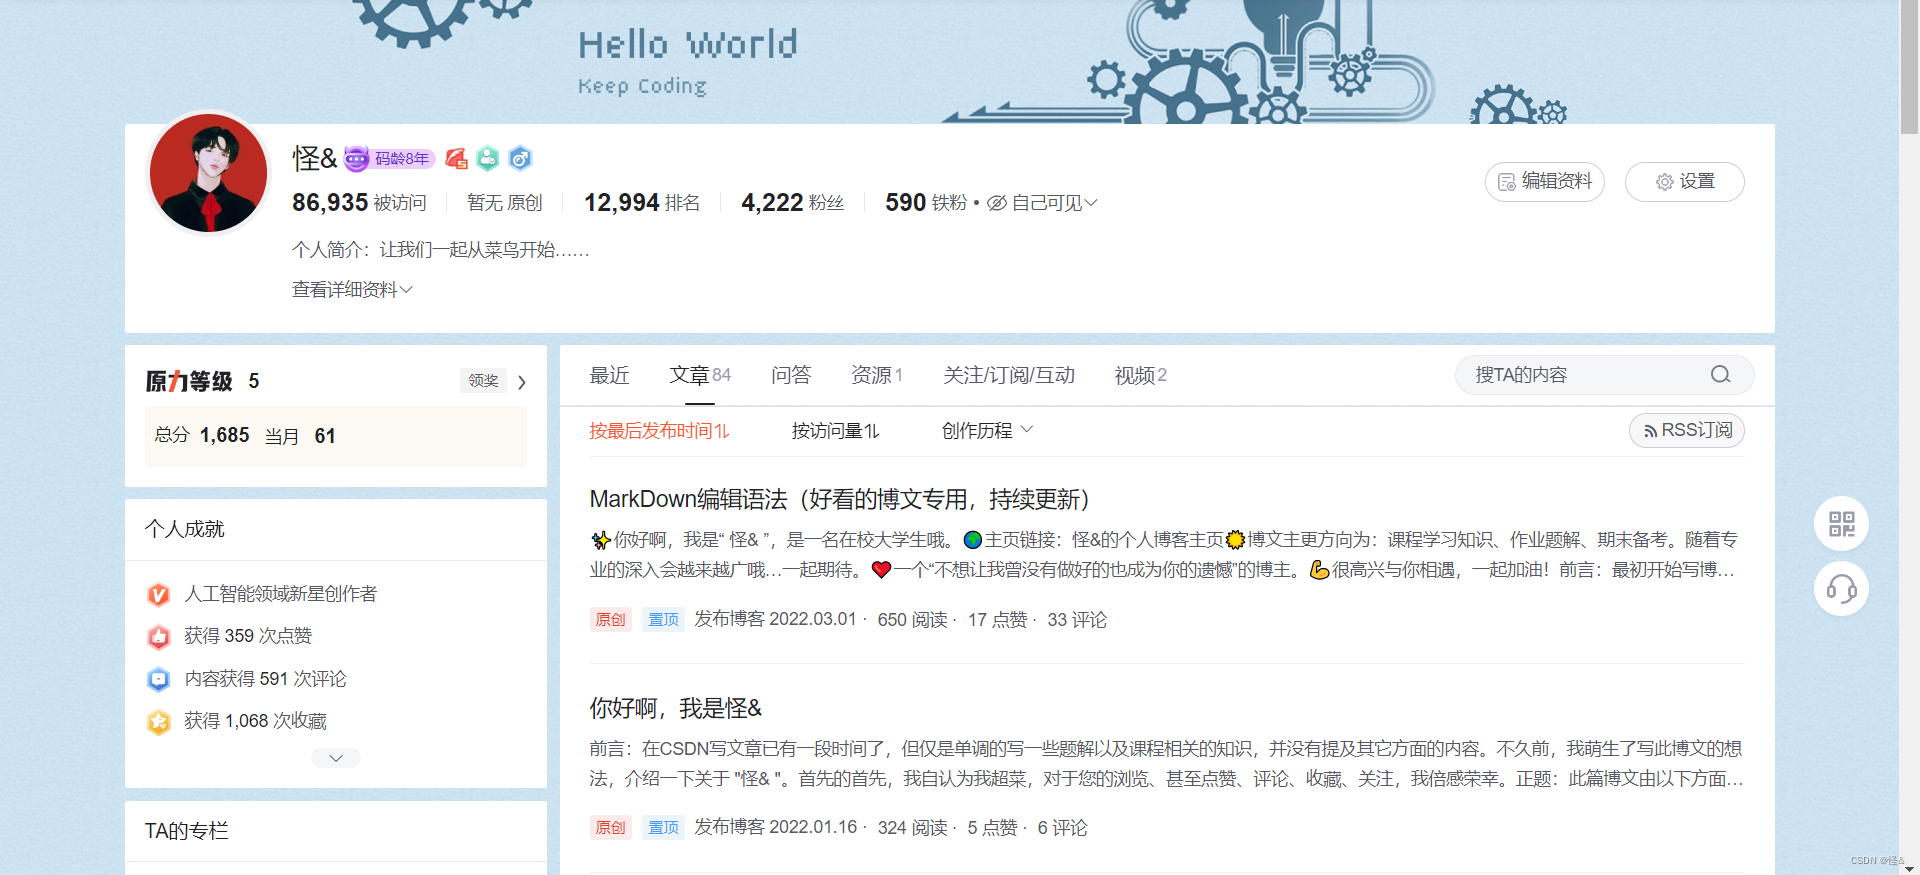Open the 创作历程 dropdown

pyautogui.click(x=987, y=431)
